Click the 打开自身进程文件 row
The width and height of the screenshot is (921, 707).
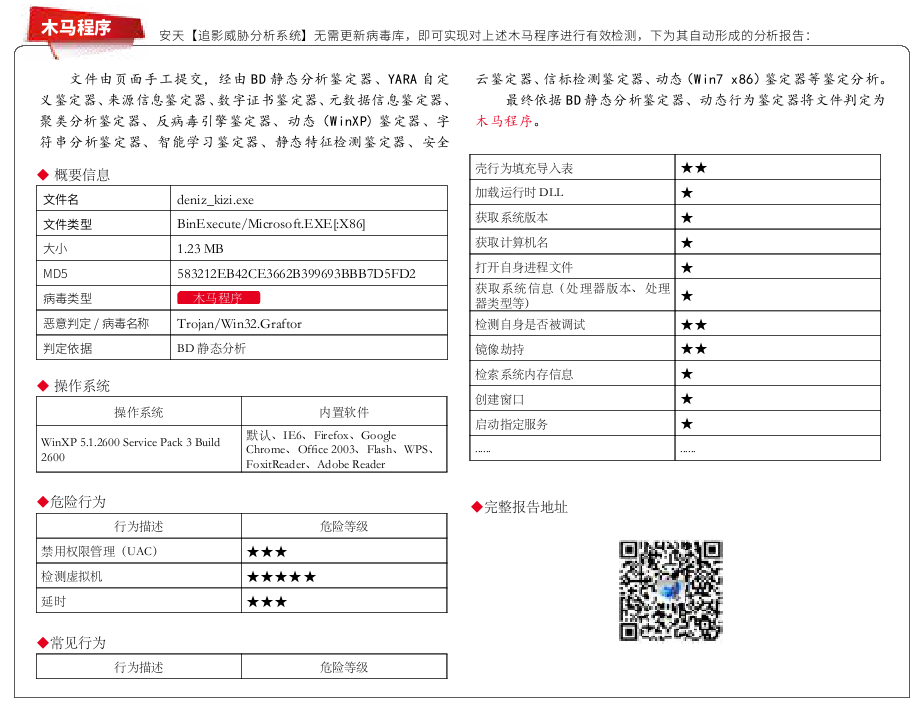675,267
